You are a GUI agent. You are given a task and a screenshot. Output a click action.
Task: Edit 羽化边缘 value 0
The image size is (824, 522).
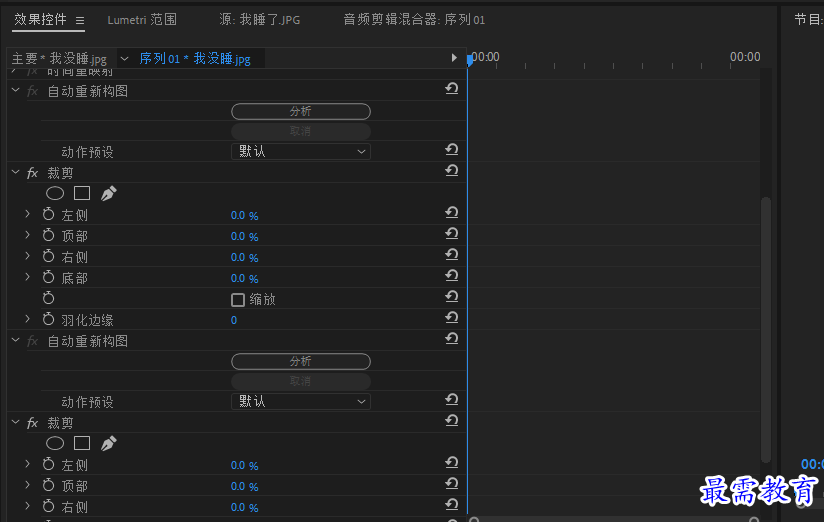coord(234,320)
